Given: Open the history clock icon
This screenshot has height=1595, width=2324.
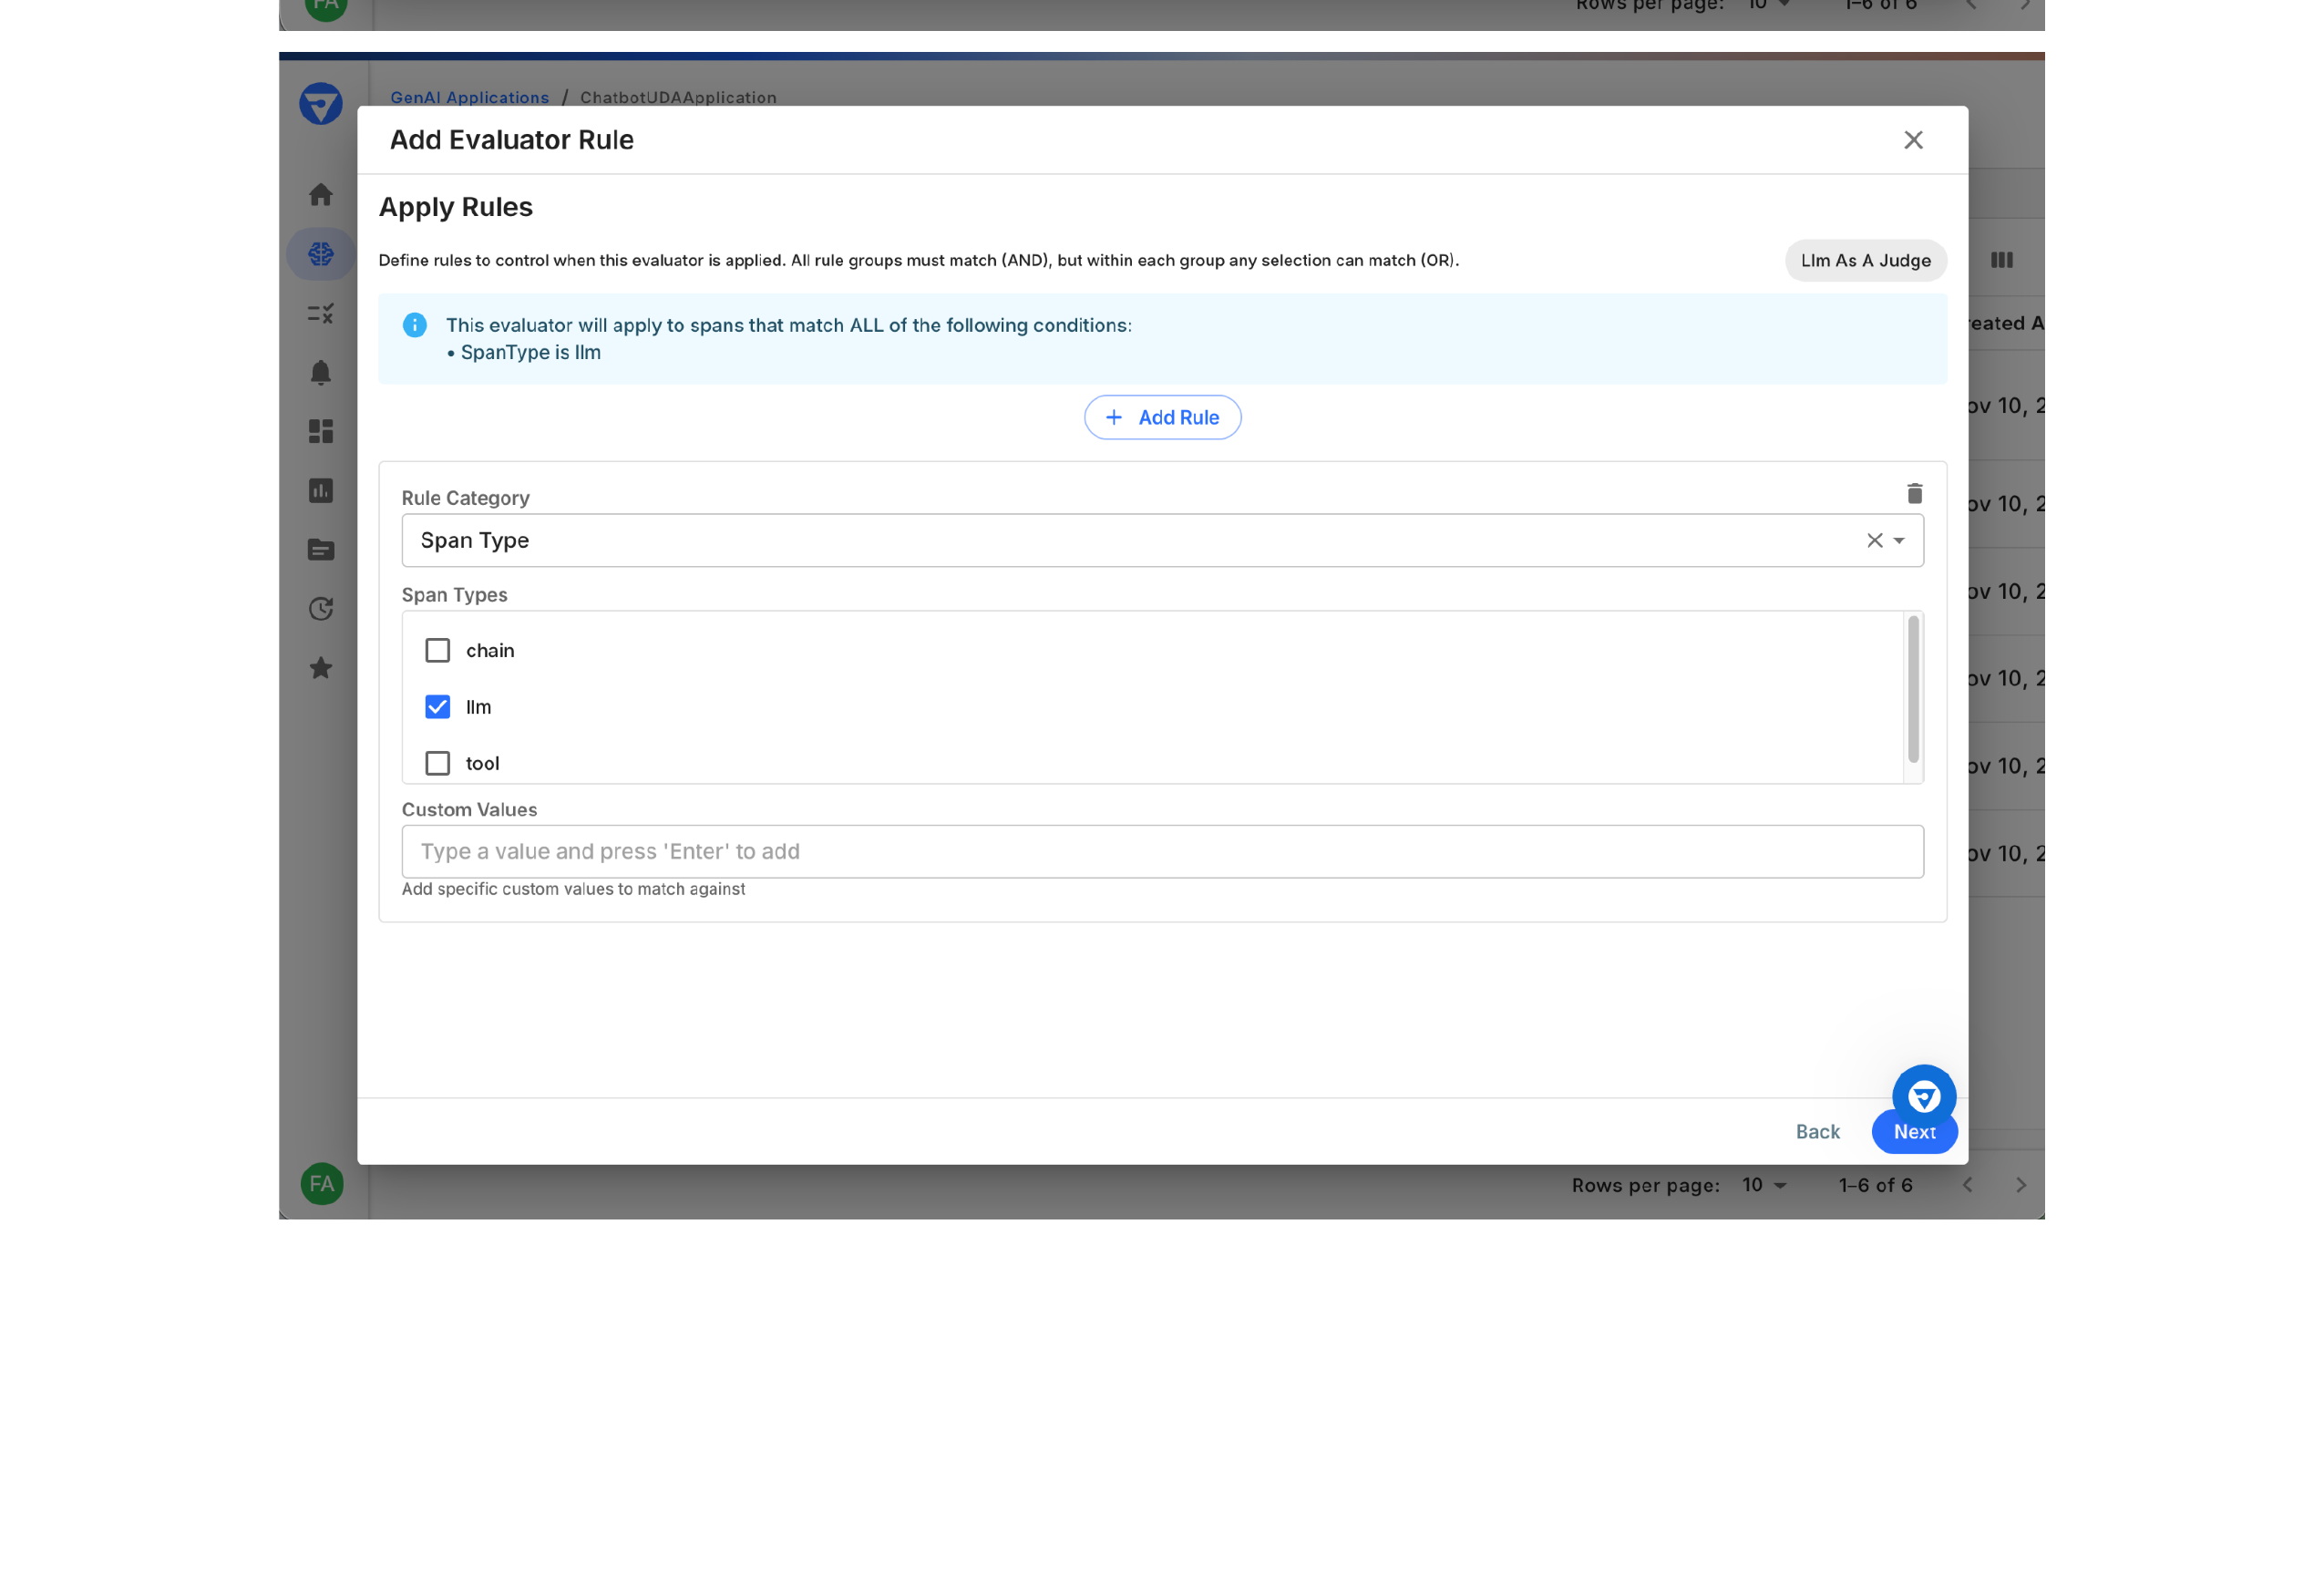Looking at the screenshot, I should coord(320,608).
